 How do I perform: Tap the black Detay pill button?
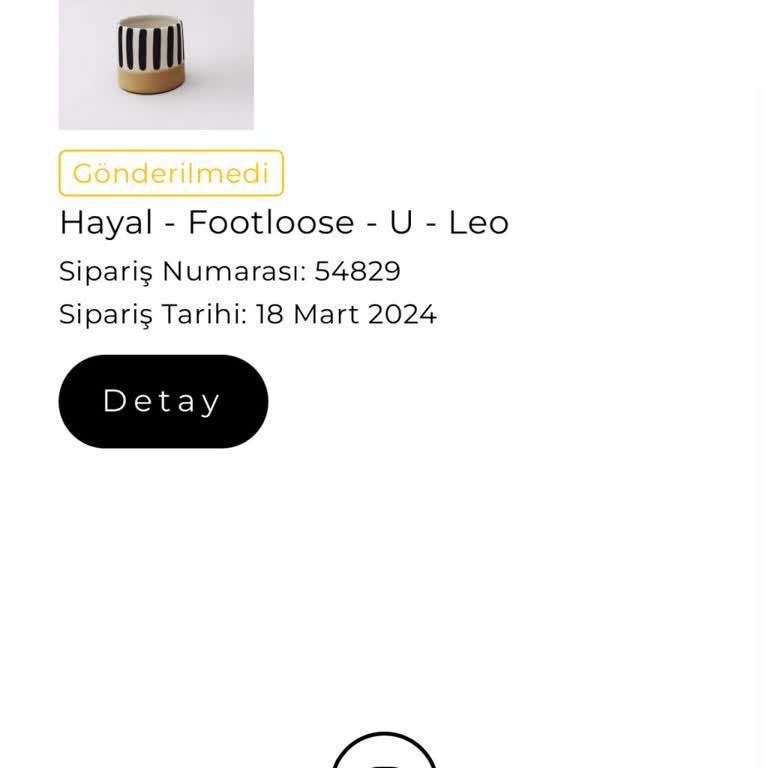pos(163,401)
